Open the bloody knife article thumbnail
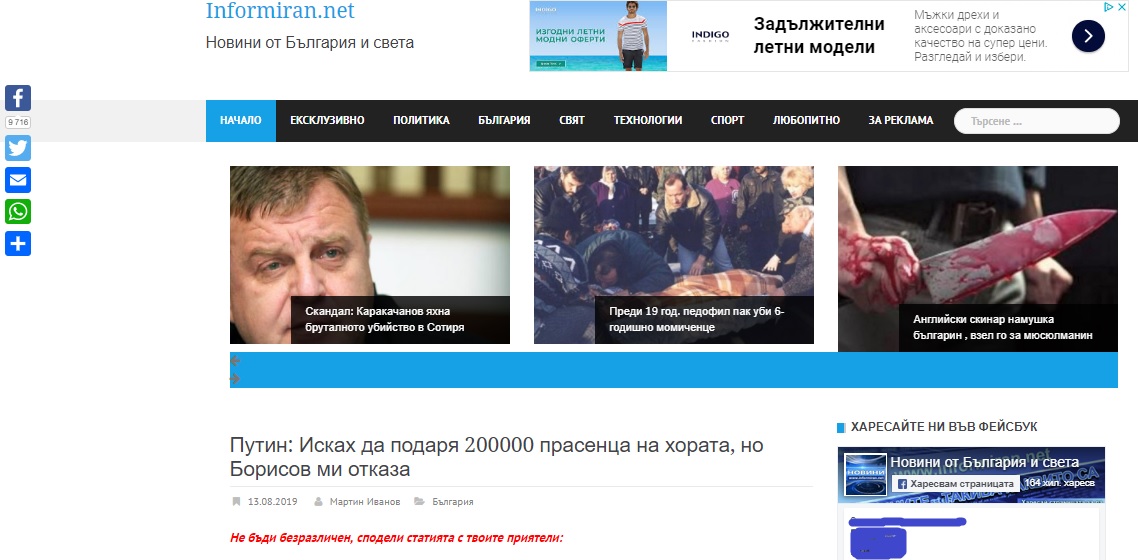 pos(978,259)
